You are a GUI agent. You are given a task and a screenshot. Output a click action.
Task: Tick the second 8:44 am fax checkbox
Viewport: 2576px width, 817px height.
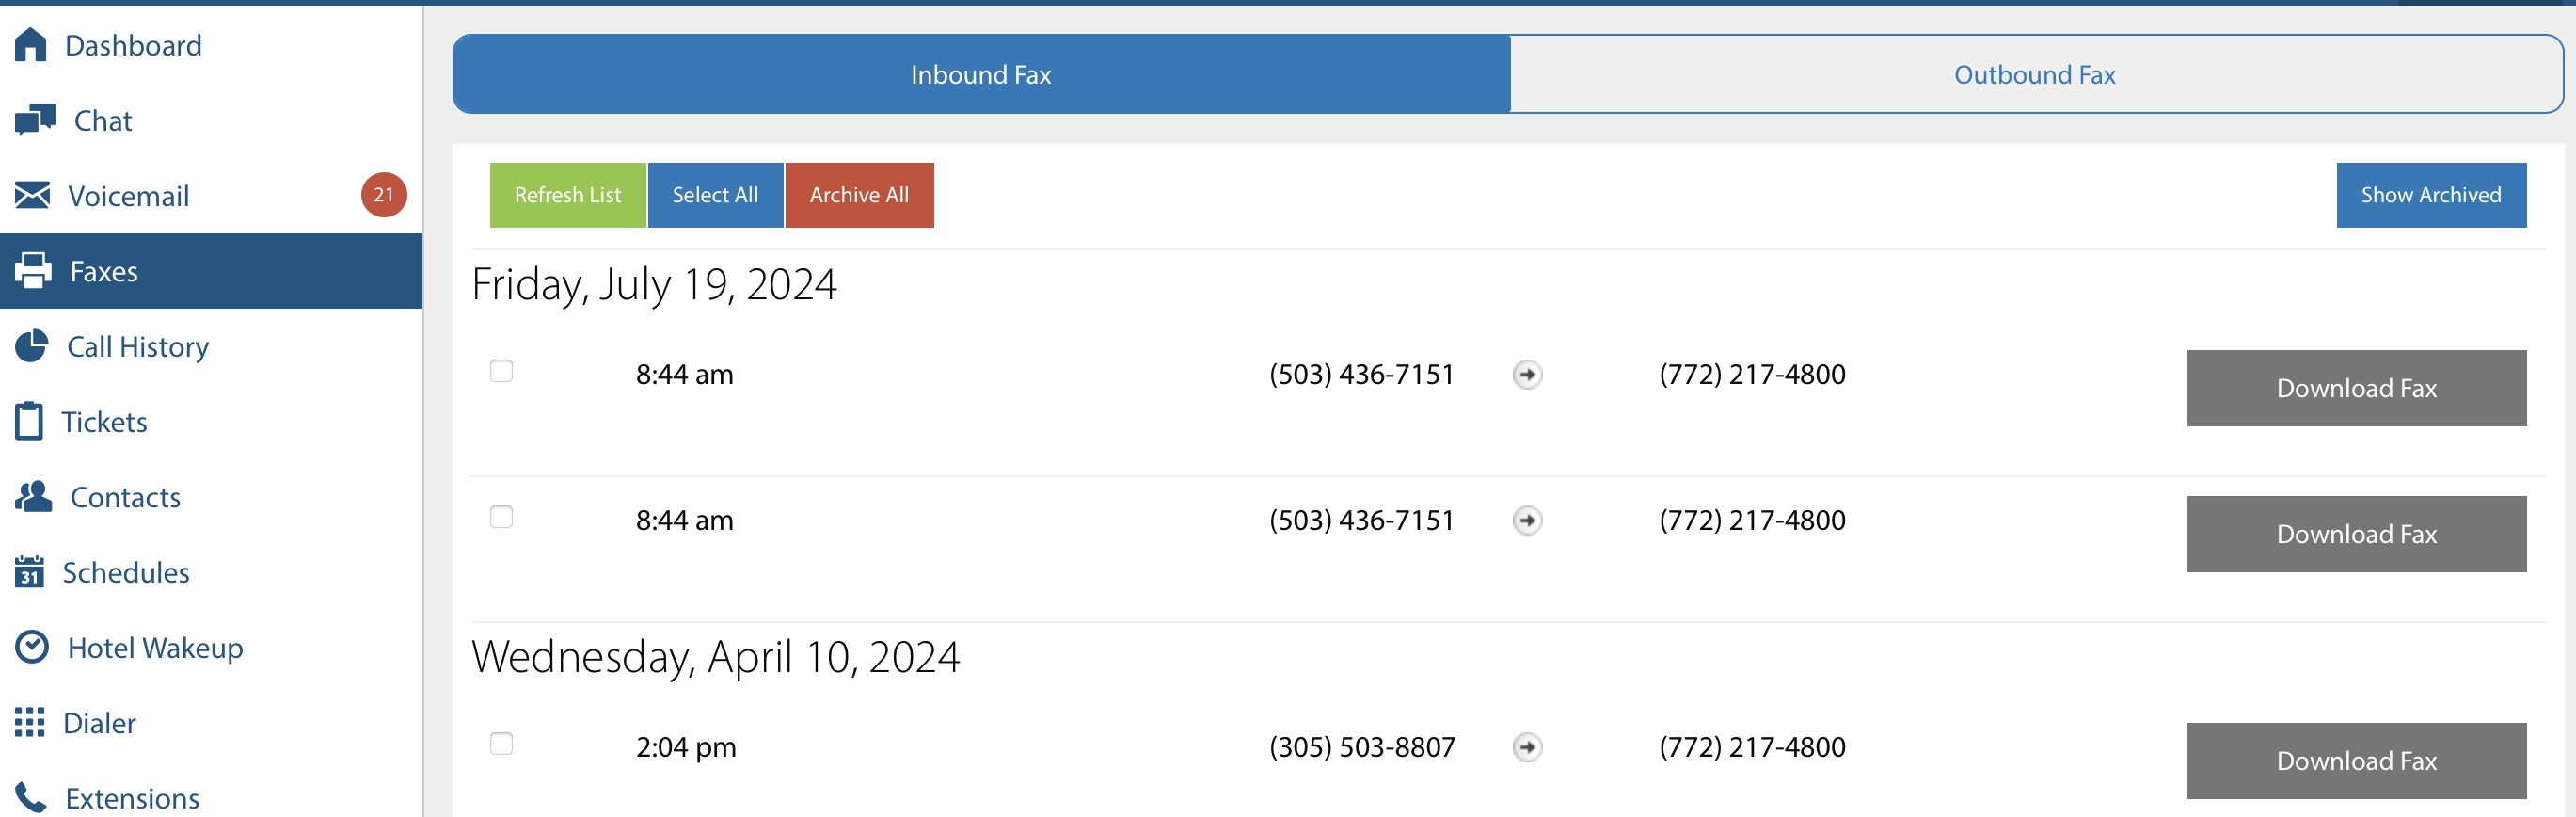click(x=501, y=517)
